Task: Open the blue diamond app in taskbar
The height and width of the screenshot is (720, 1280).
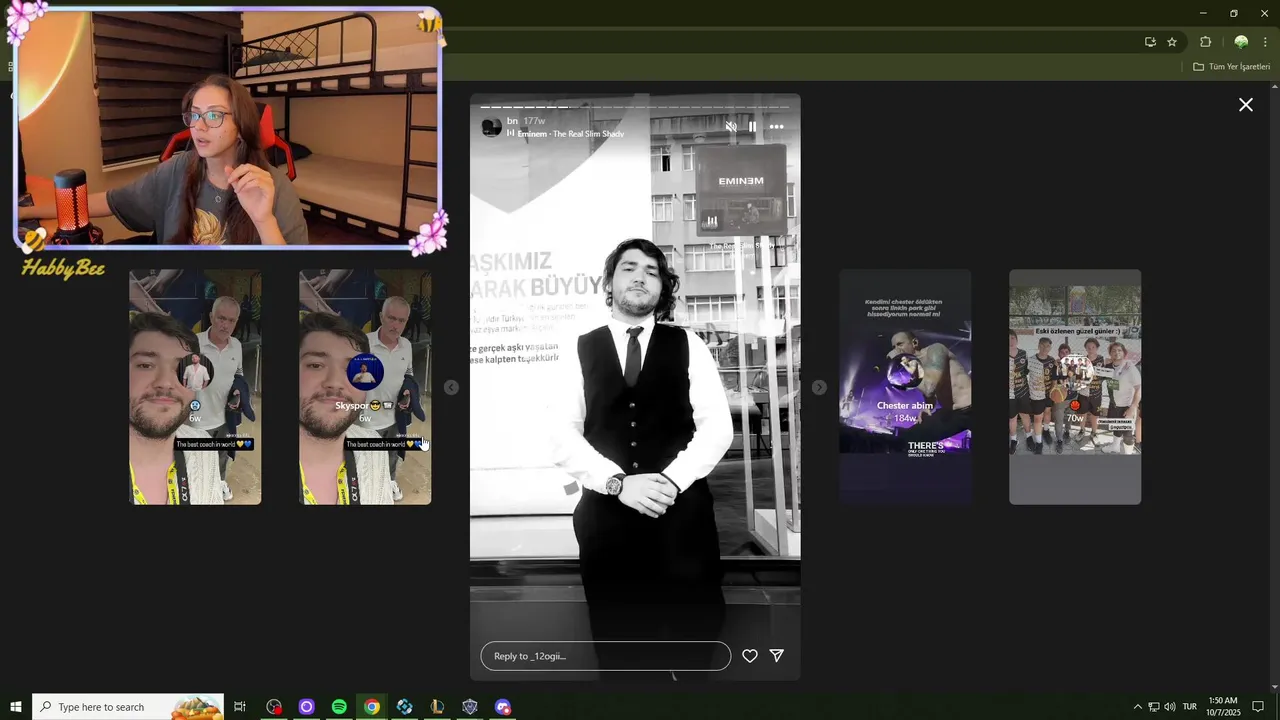Action: 404,707
